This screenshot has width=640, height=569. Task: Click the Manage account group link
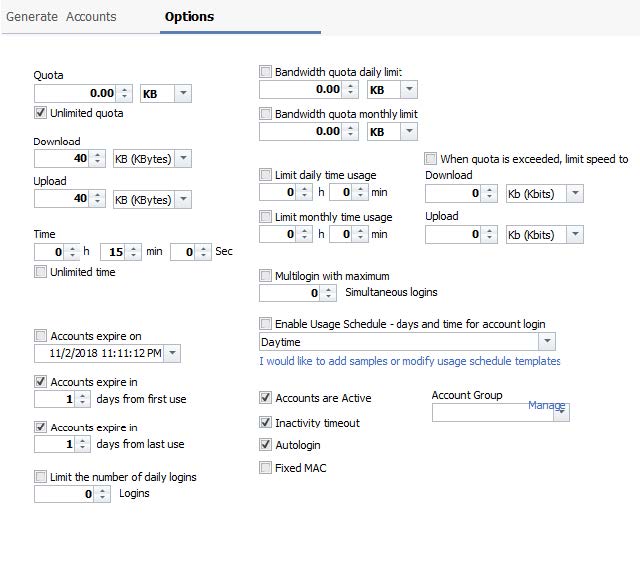tap(547, 405)
